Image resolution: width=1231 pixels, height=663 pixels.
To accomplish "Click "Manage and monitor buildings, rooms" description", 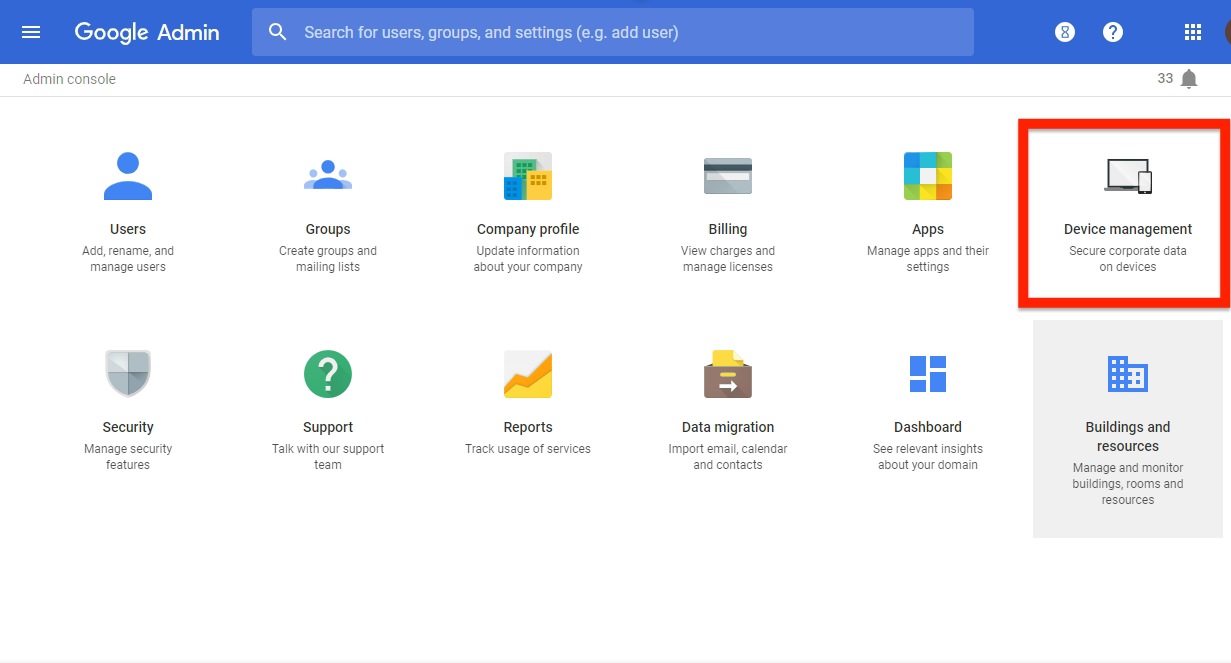I will 1128,484.
